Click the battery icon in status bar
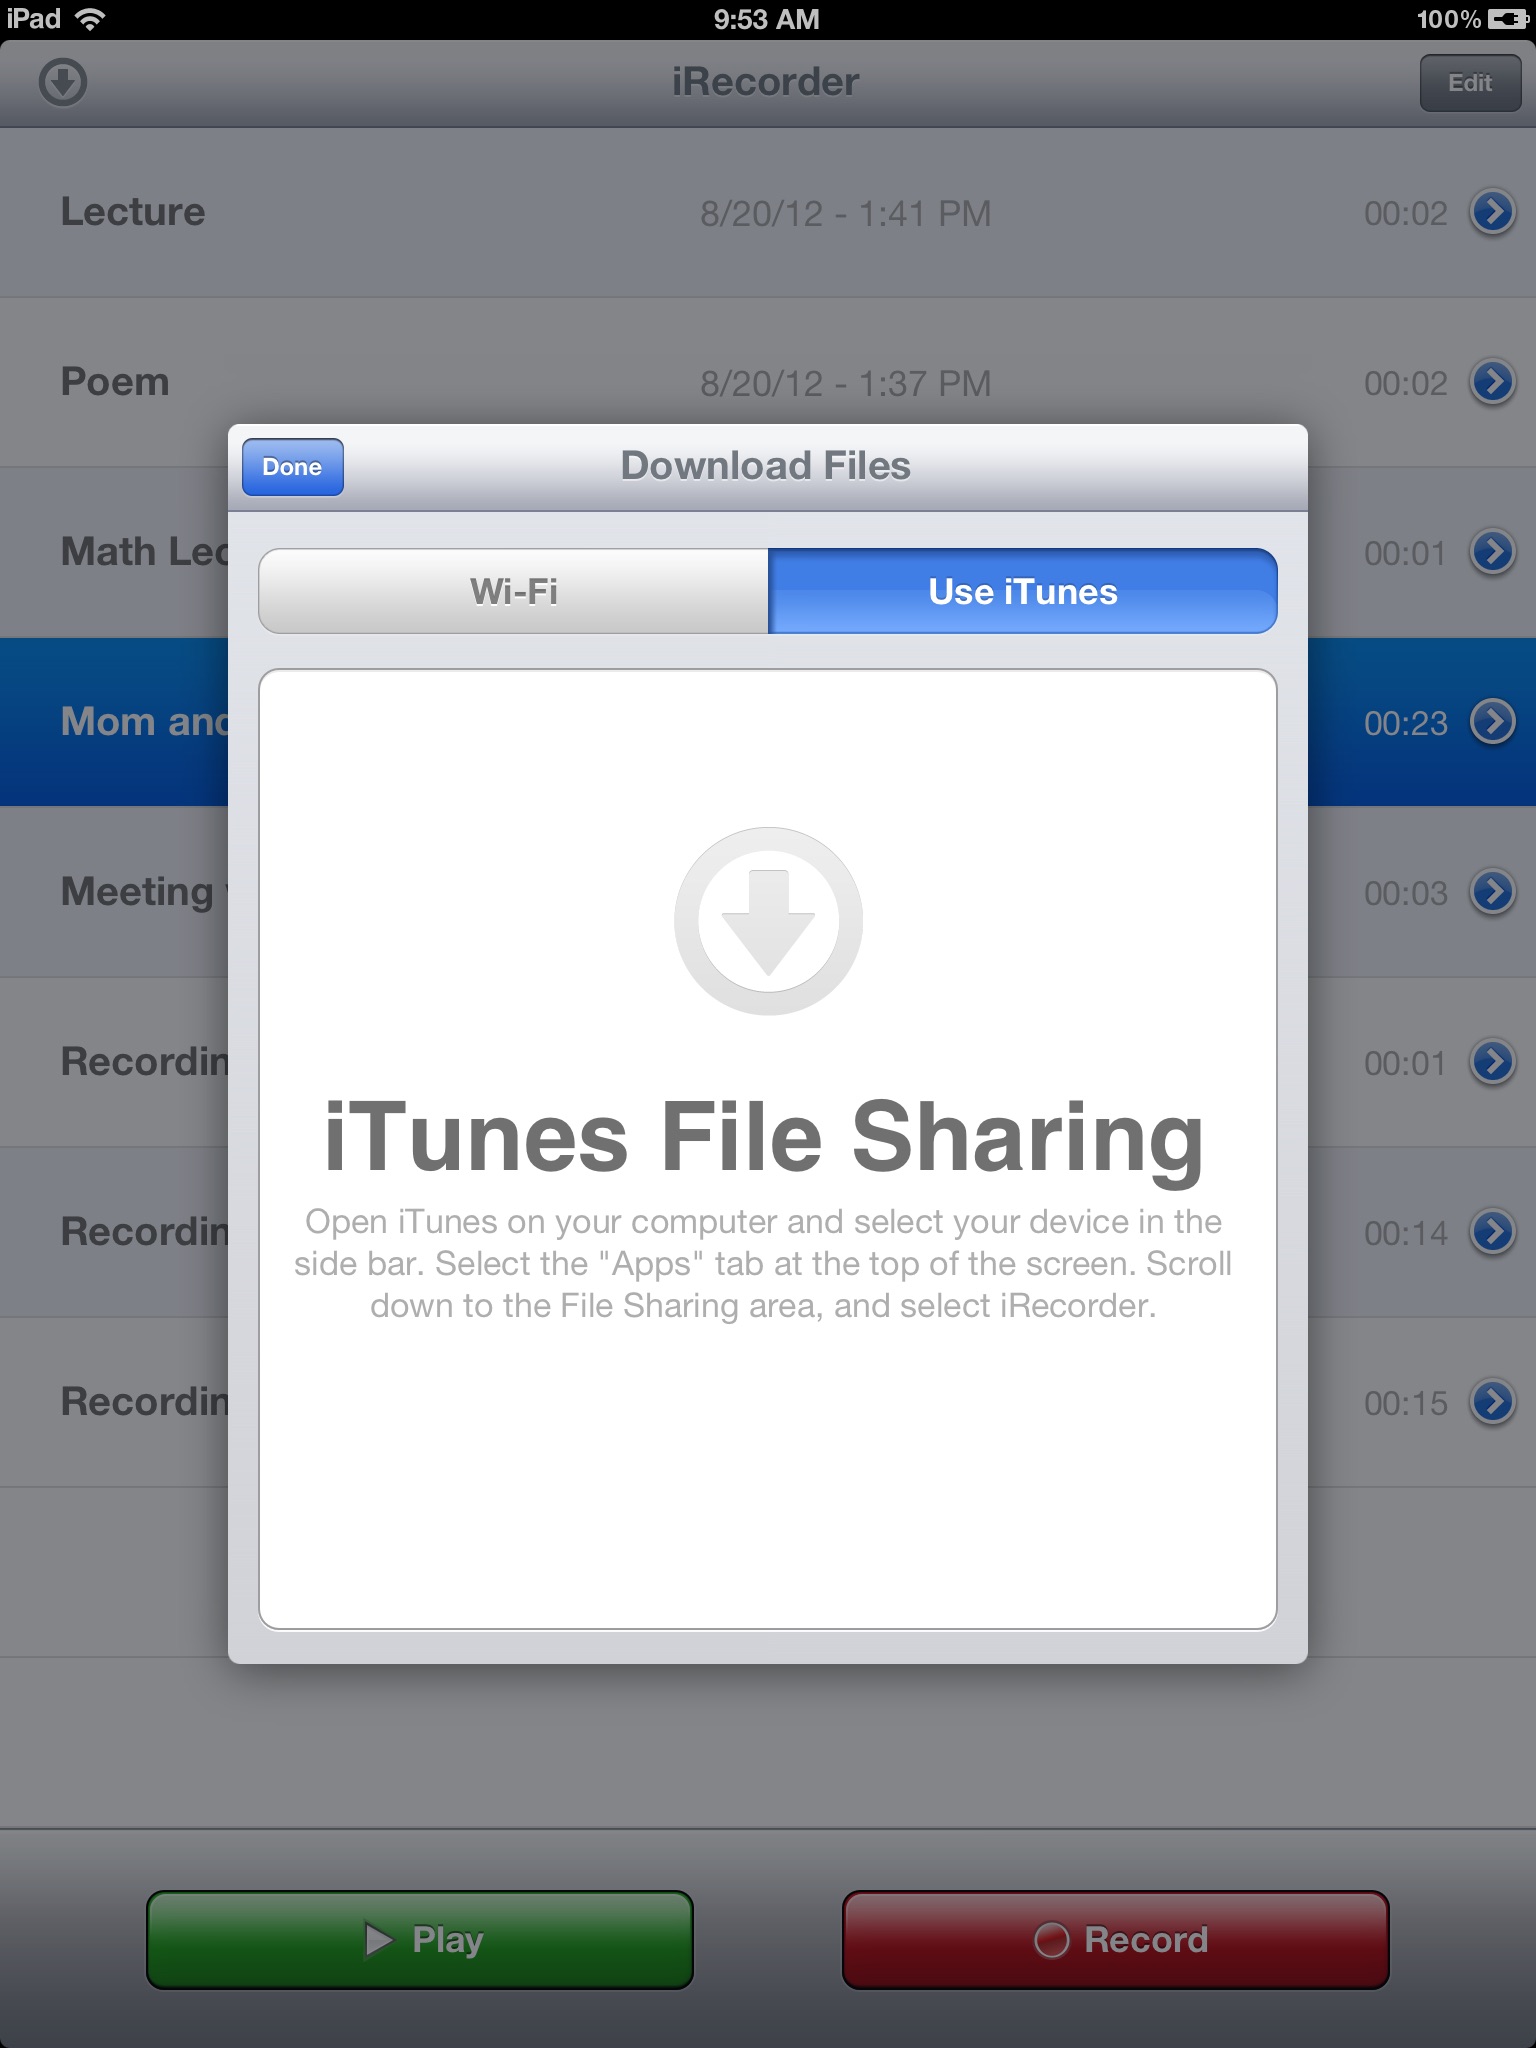Viewport: 1536px width, 2048px height. [1508, 19]
